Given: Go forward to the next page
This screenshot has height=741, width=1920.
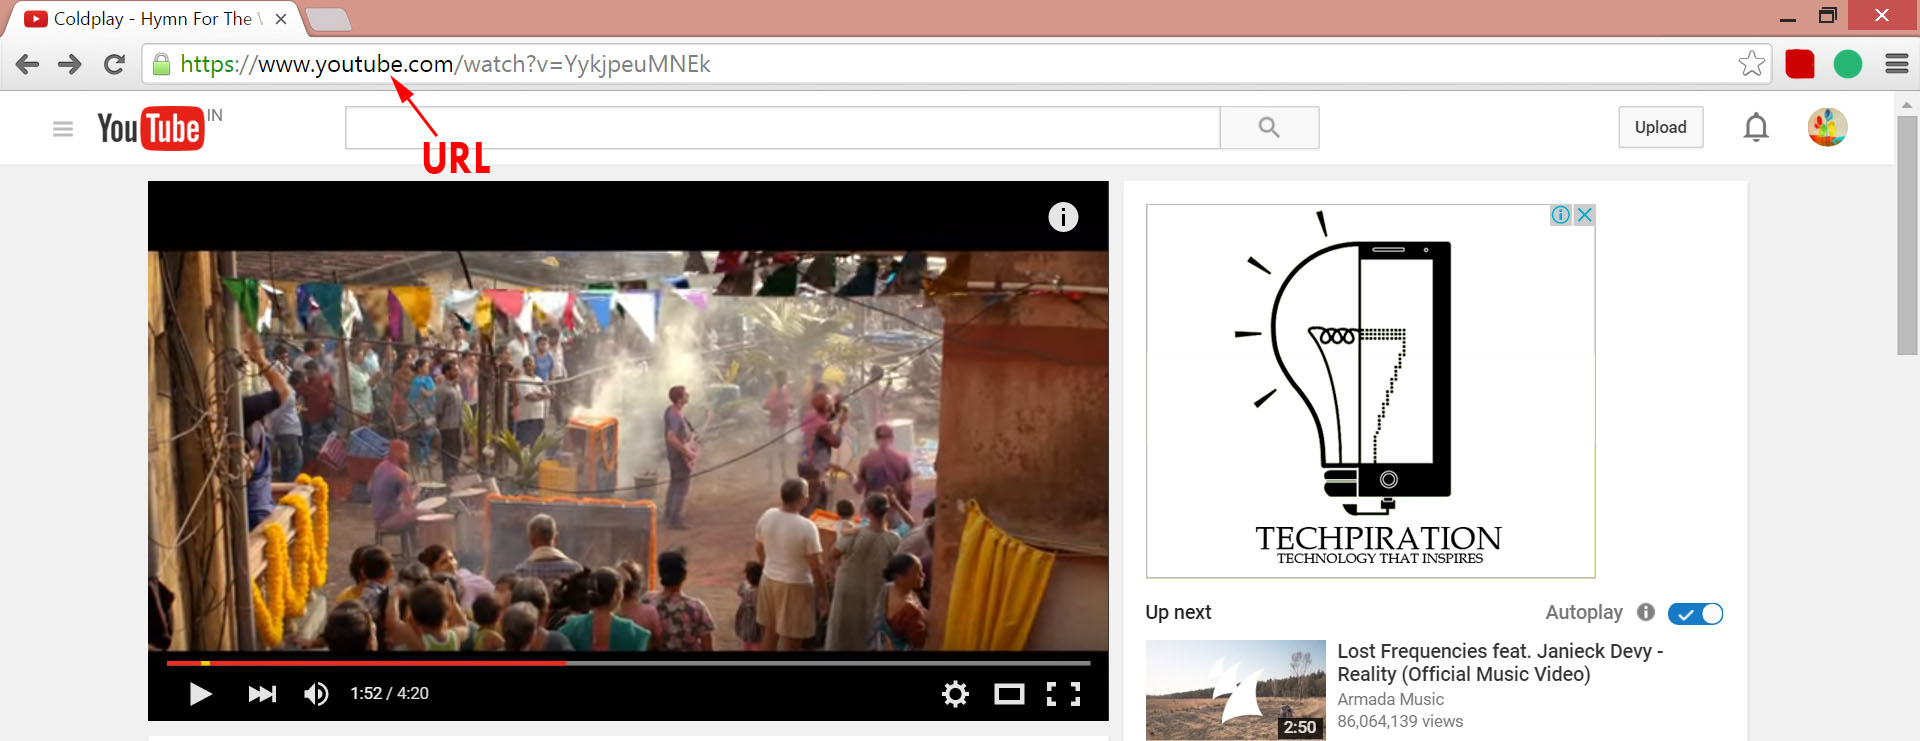Looking at the screenshot, I should tap(70, 65).
